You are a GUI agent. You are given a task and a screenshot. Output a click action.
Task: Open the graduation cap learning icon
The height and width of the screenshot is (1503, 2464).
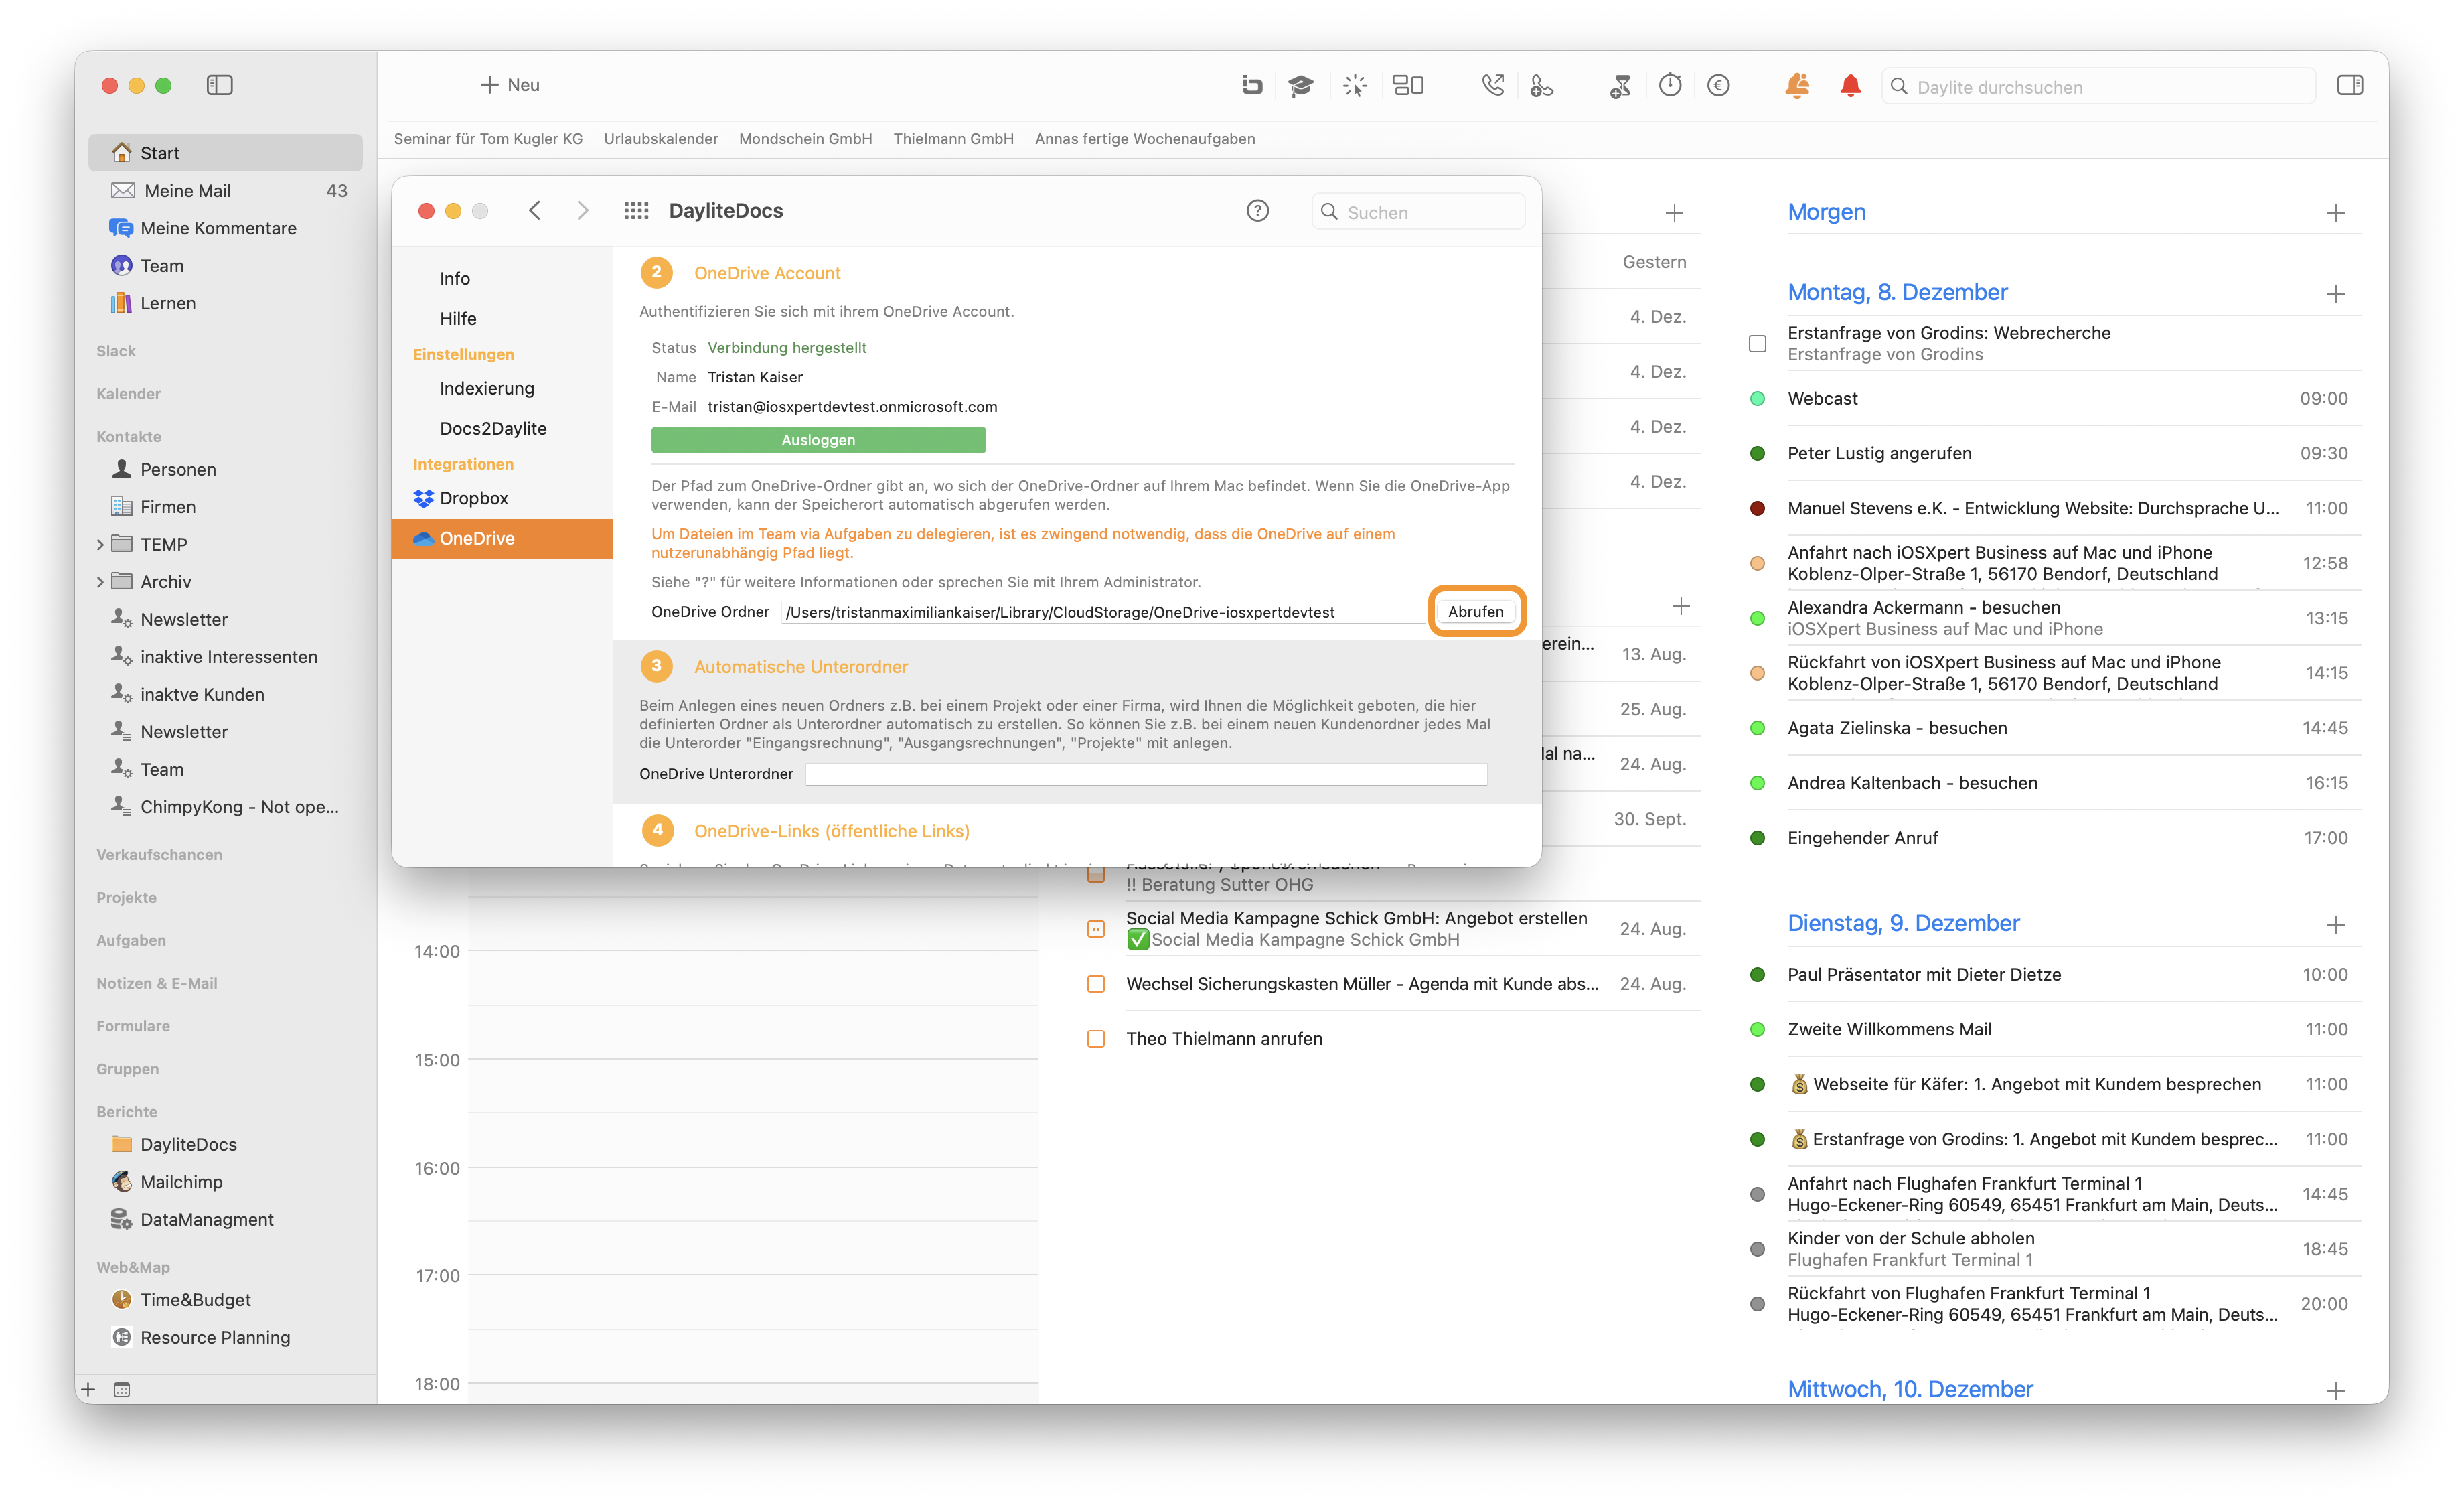1300,86
